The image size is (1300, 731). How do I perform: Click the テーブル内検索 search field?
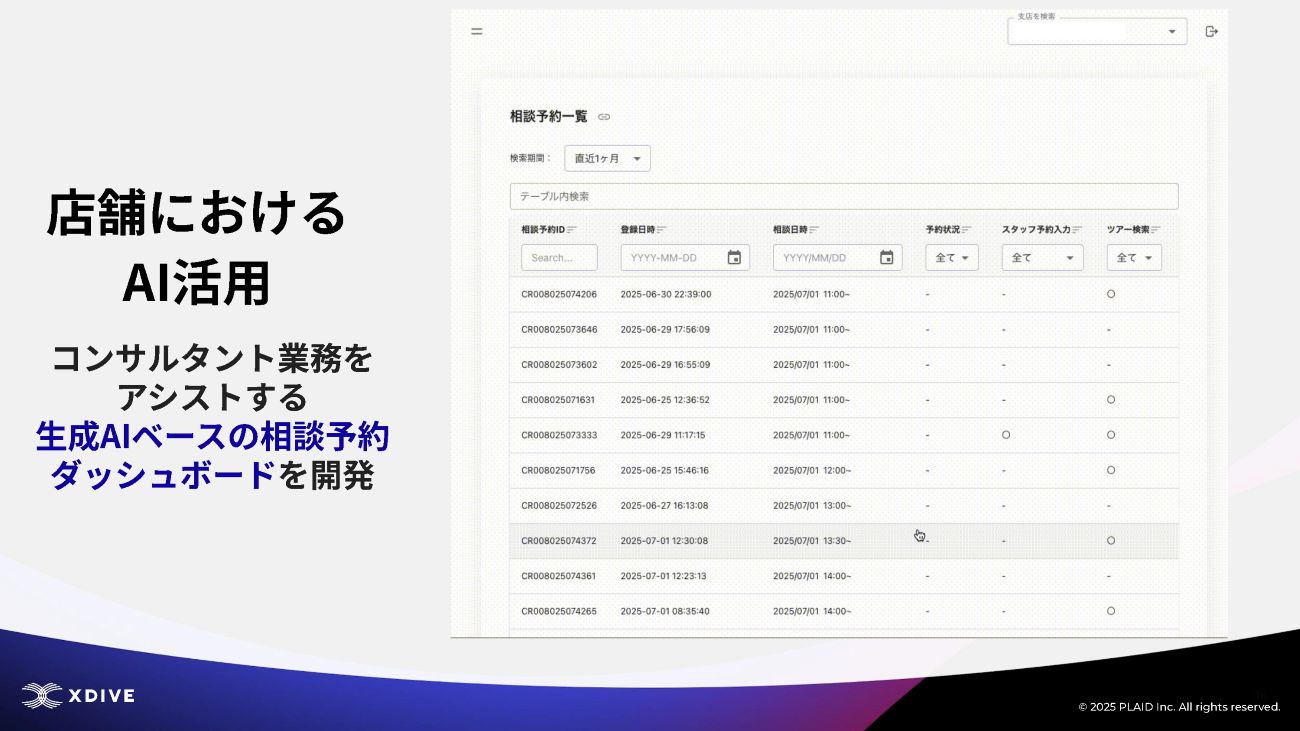[x=844, y=196]
